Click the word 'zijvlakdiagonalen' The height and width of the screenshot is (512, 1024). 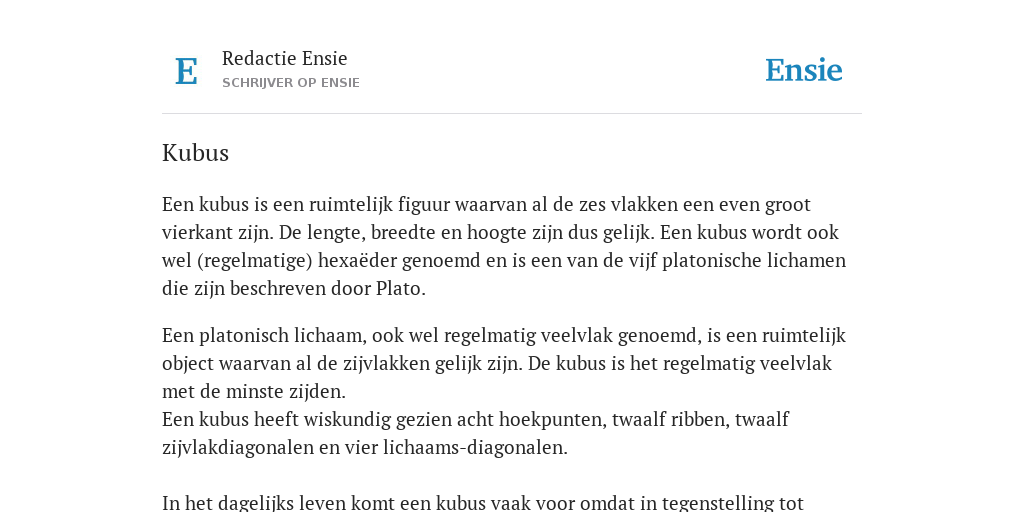[238, 448]
